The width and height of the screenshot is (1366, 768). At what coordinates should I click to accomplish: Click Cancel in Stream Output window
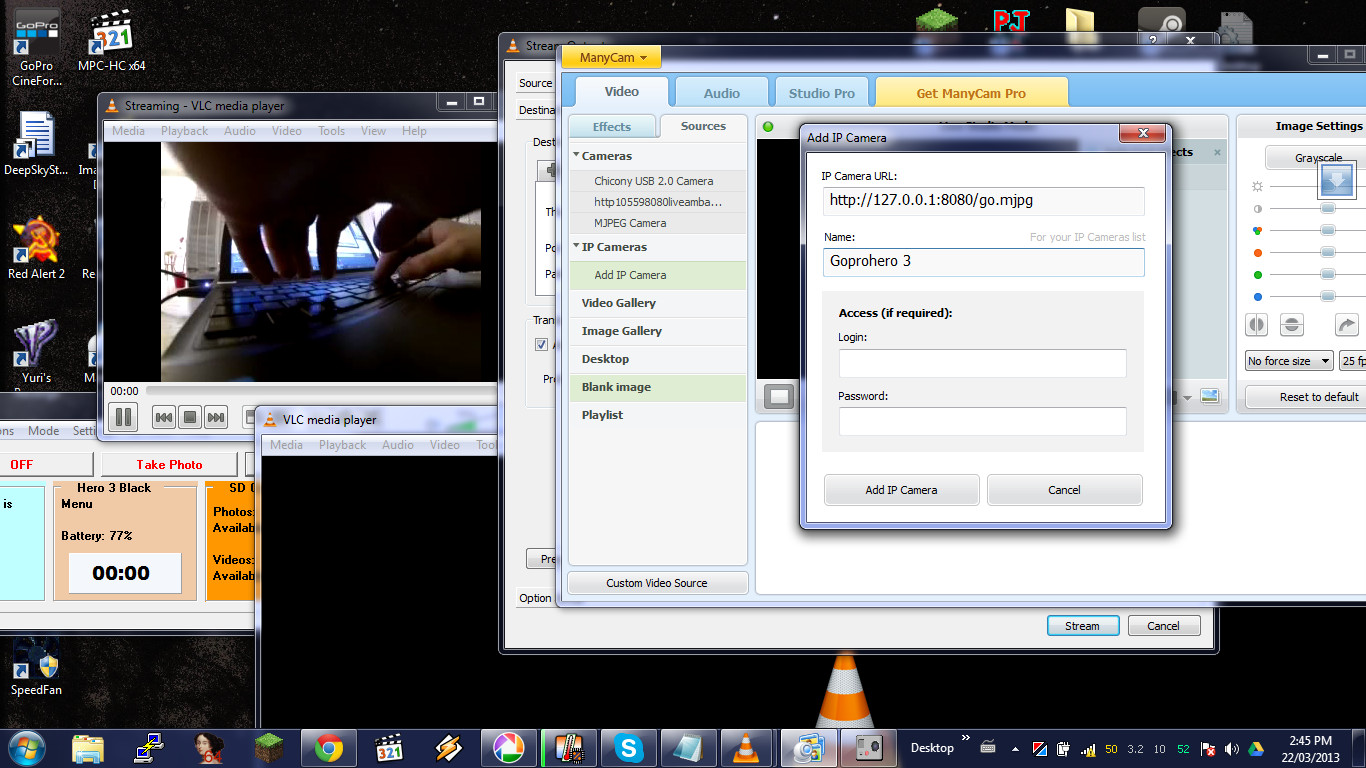(1163, 626)
